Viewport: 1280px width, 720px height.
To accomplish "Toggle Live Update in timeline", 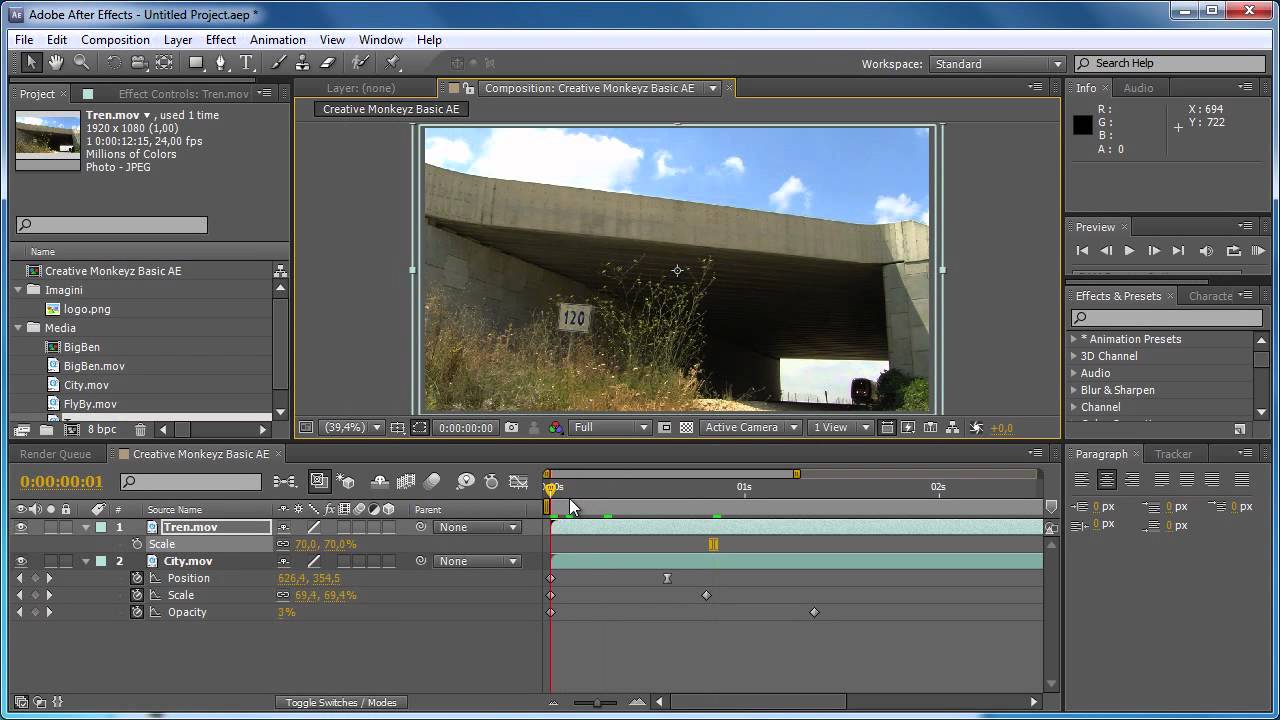I will point(319,481).
